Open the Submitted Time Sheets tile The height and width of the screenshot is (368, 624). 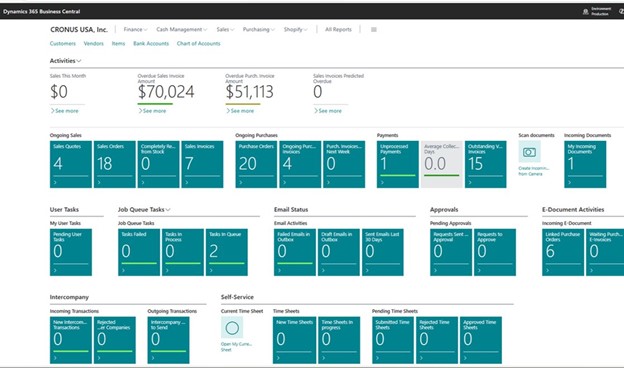pos(393,340)
